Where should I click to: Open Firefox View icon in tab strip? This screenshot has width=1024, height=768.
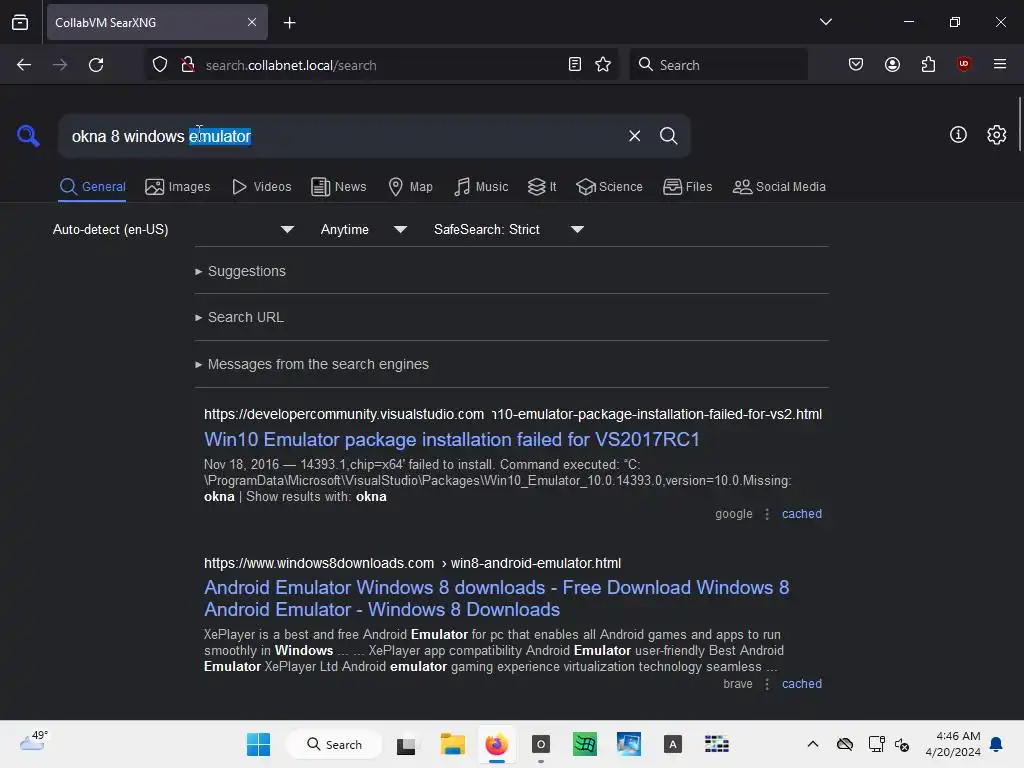(x=20, y=22)
